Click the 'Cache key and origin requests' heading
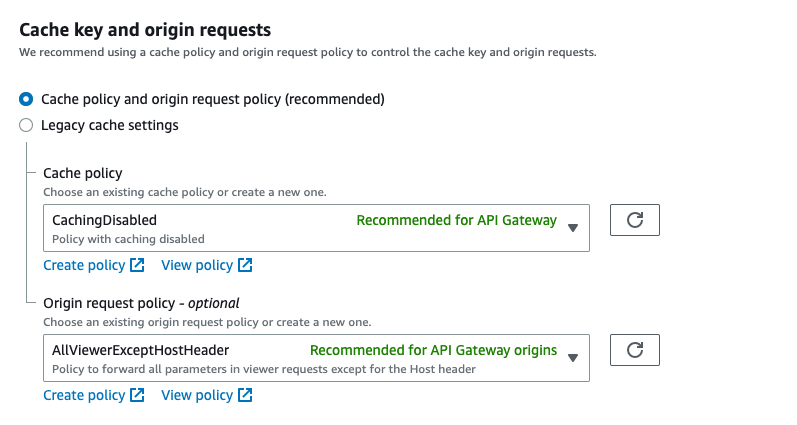Image resolution: width=797 pixels, height=425 pixels. [145, 30]
